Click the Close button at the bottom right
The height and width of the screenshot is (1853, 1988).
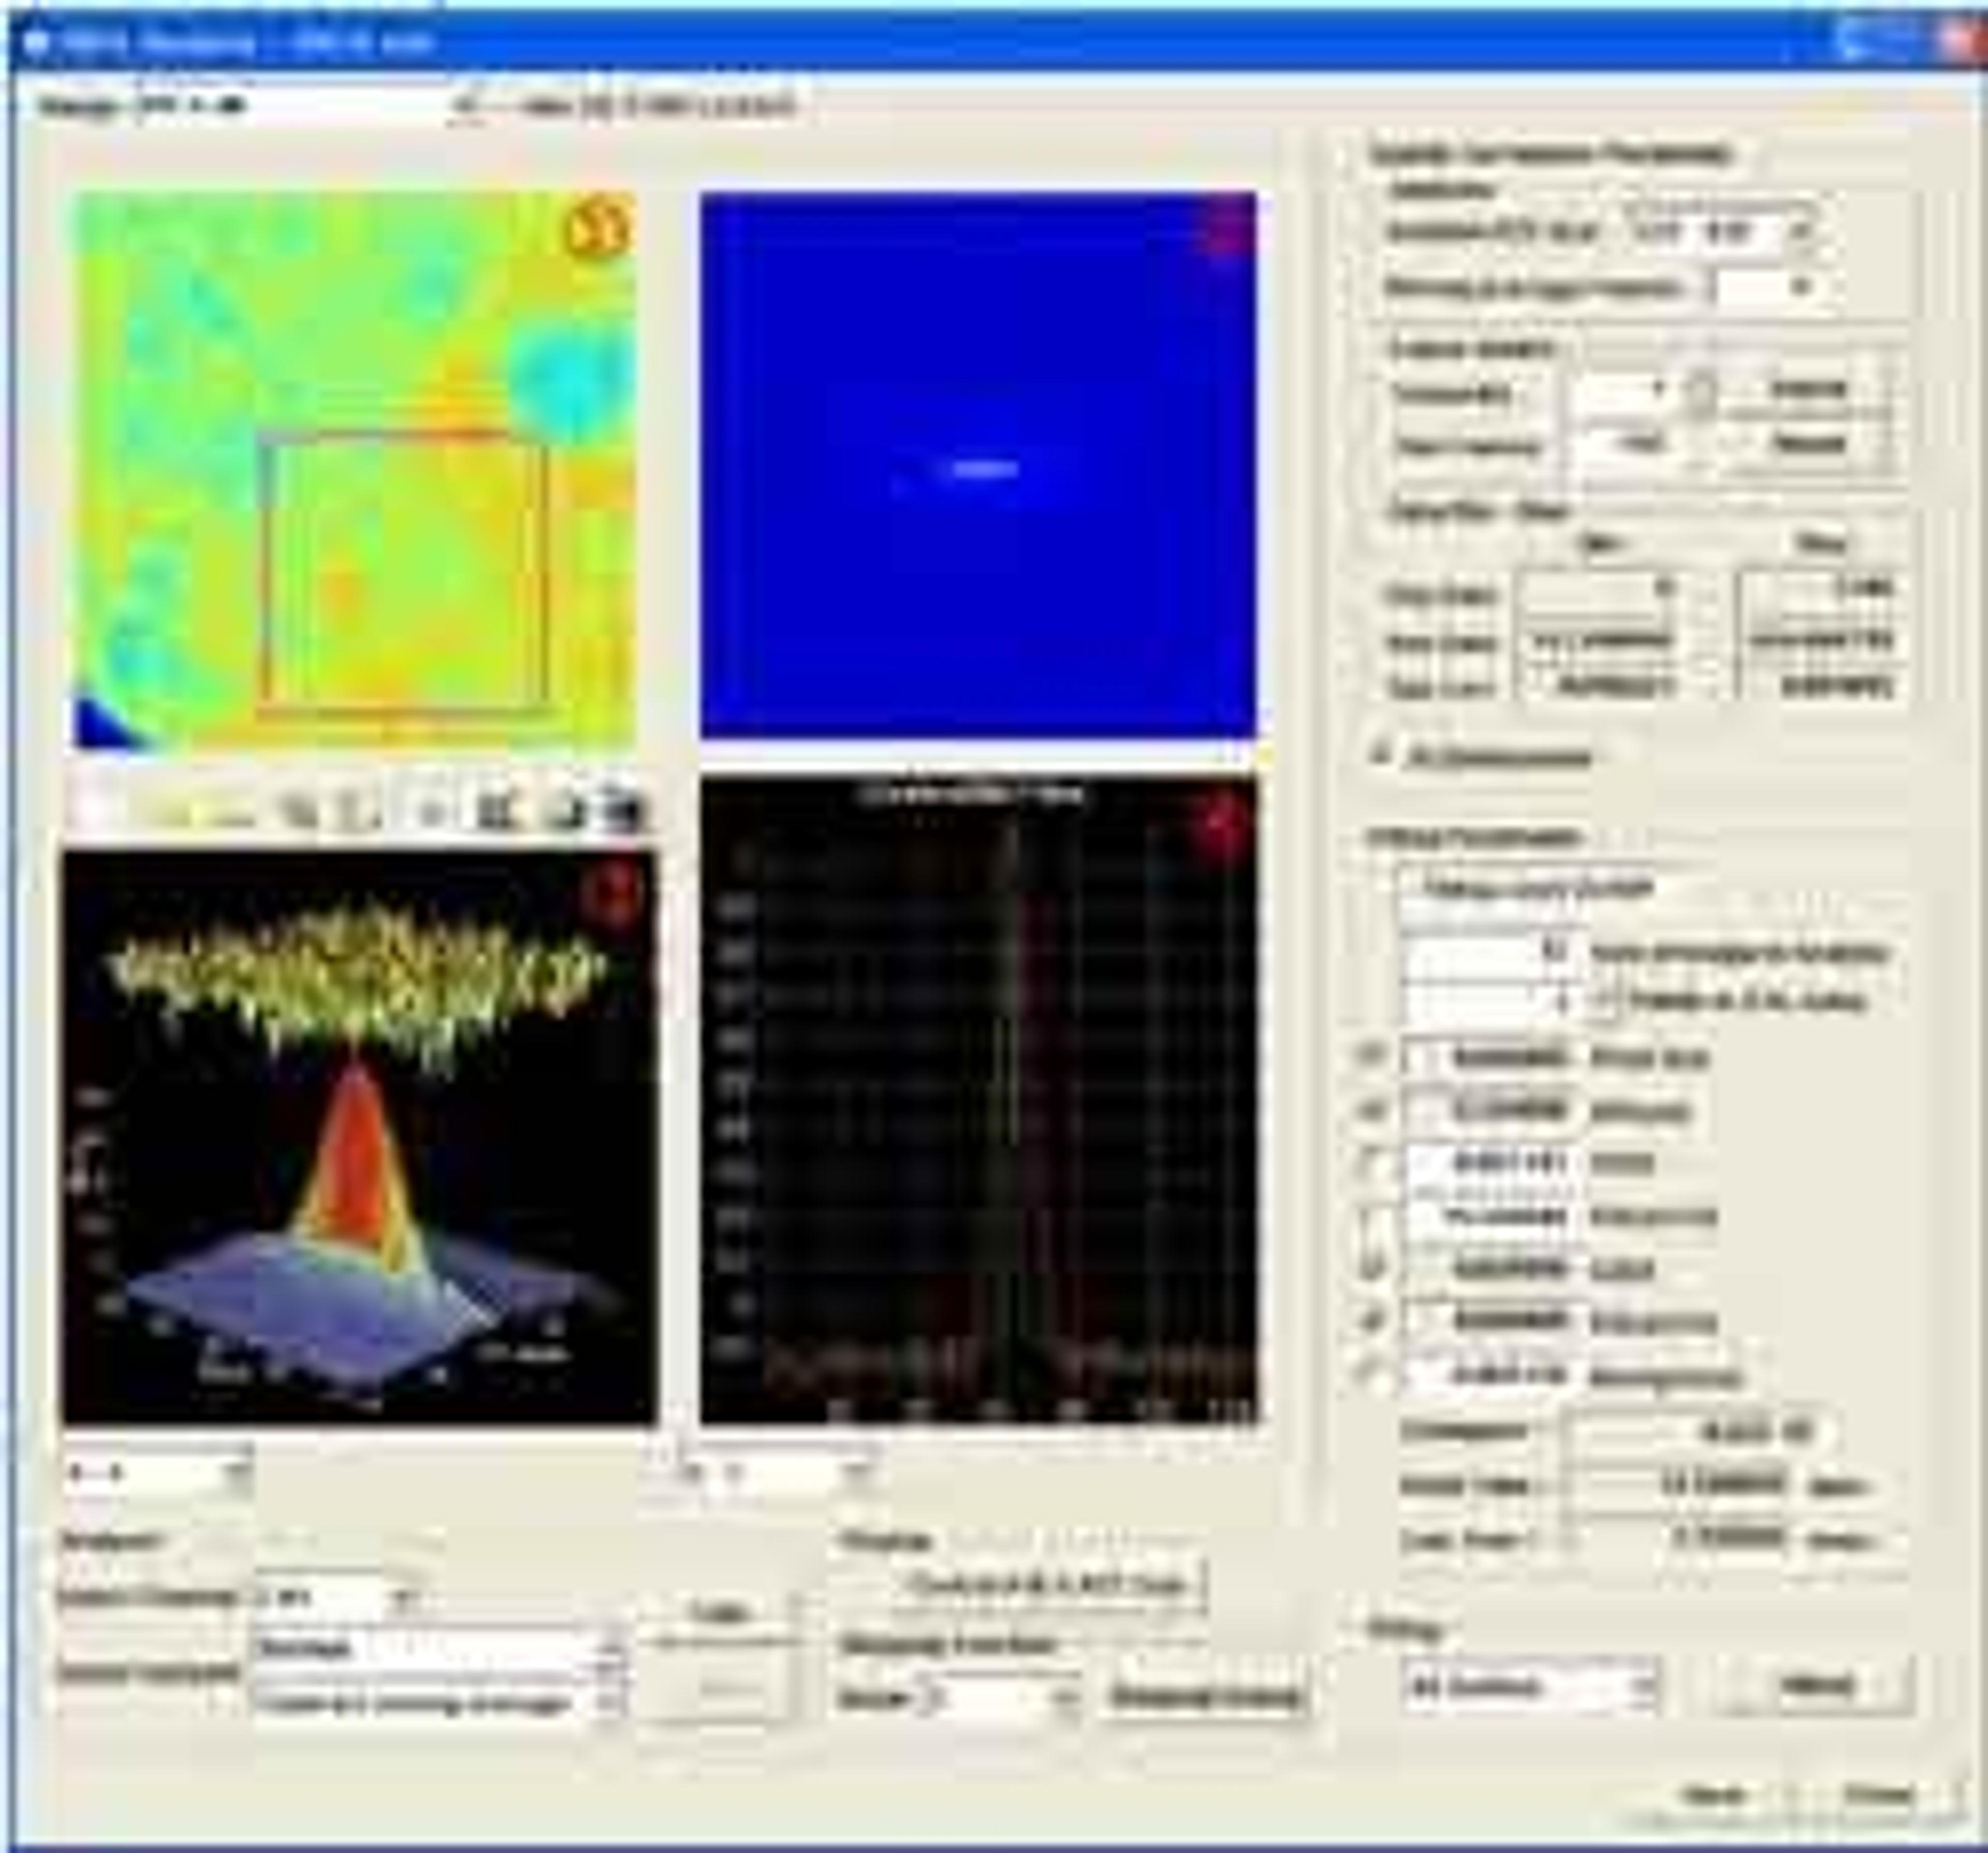pos(1878,1794)
